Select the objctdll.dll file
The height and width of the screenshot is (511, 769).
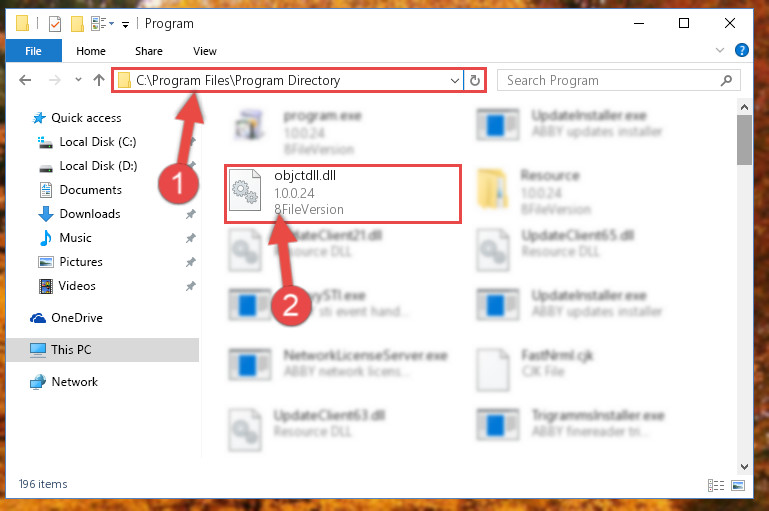(343, 194)
